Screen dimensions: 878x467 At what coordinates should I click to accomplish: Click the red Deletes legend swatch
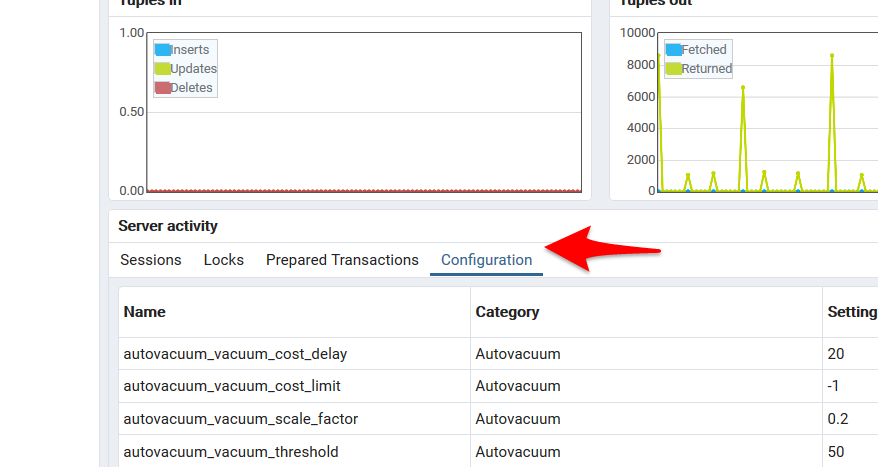coord(163,88)
